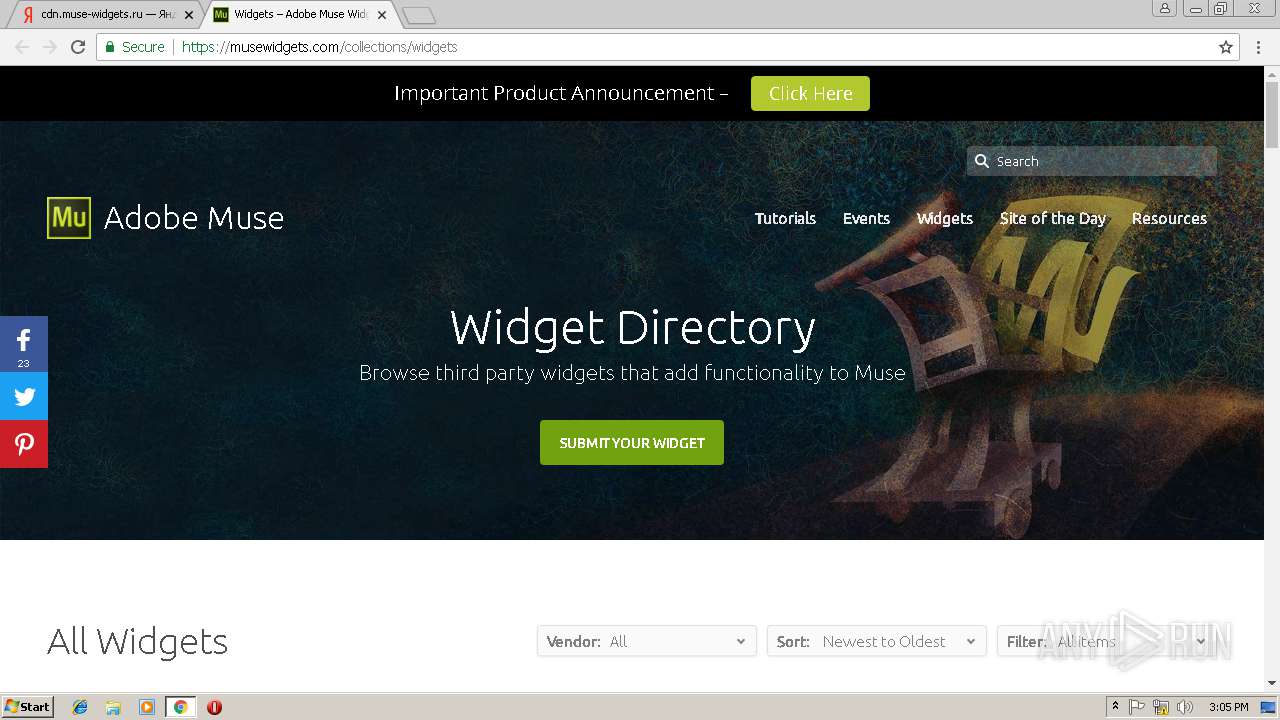Image resolution: width=1280 pixels, height=720 pixels.
Task: Click the Widget Directory heading
Action: coord(632,328)
